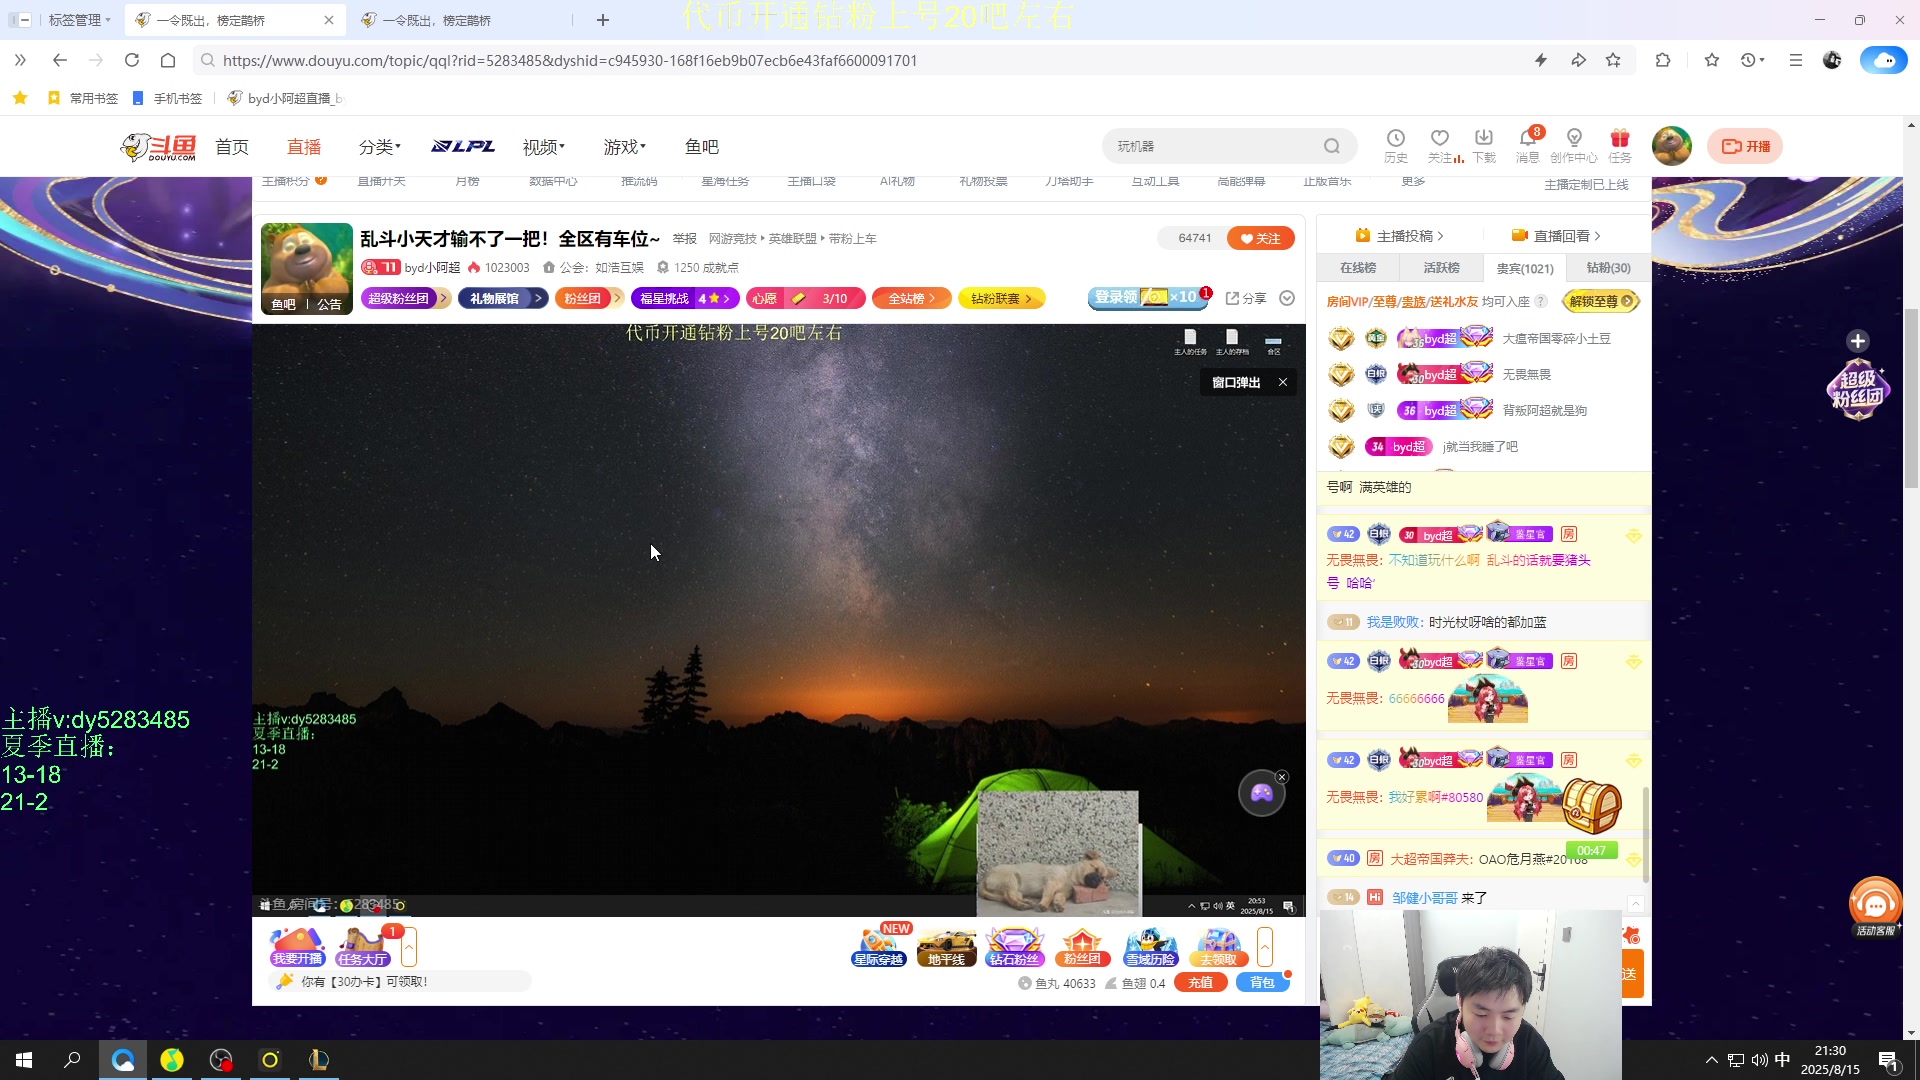Expand right activity list chevron by 去领取

pyautogui.click(x=1265, y=946)
